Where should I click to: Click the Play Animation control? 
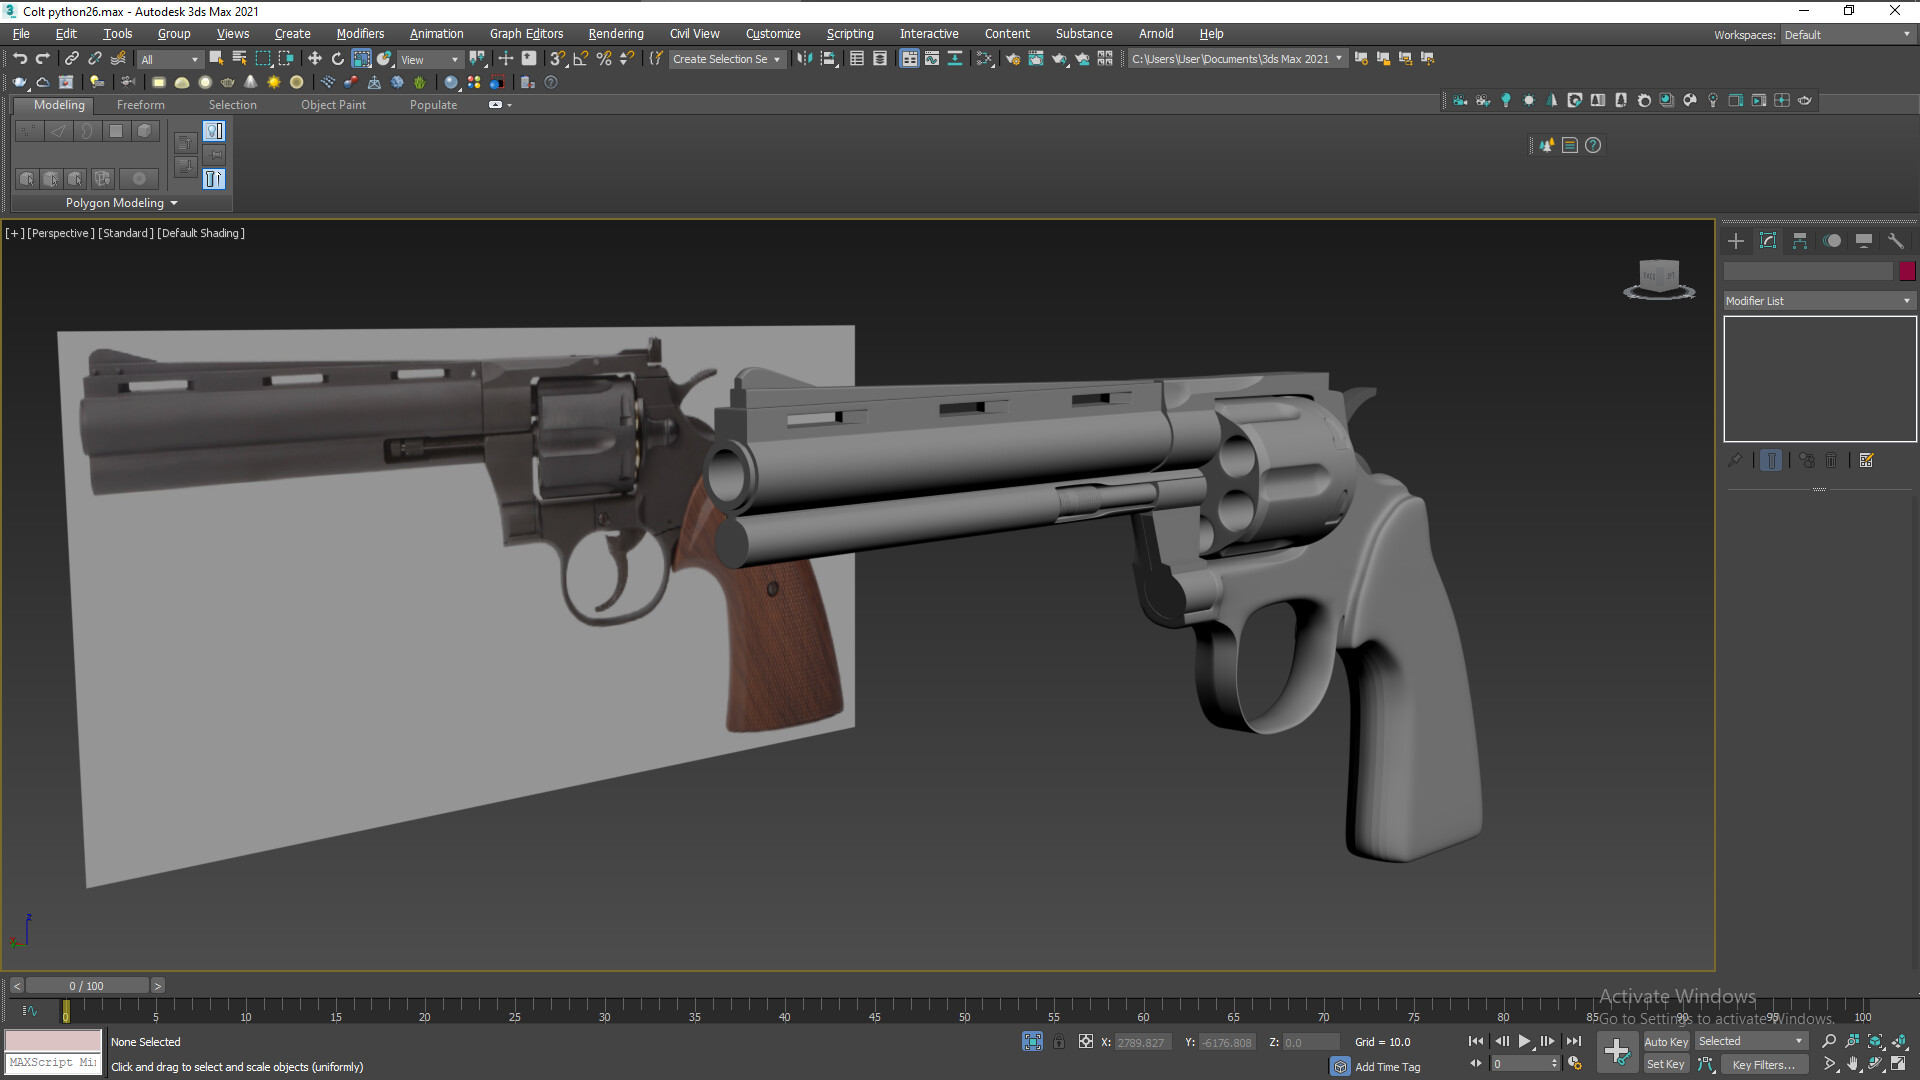(1525, 1041)
